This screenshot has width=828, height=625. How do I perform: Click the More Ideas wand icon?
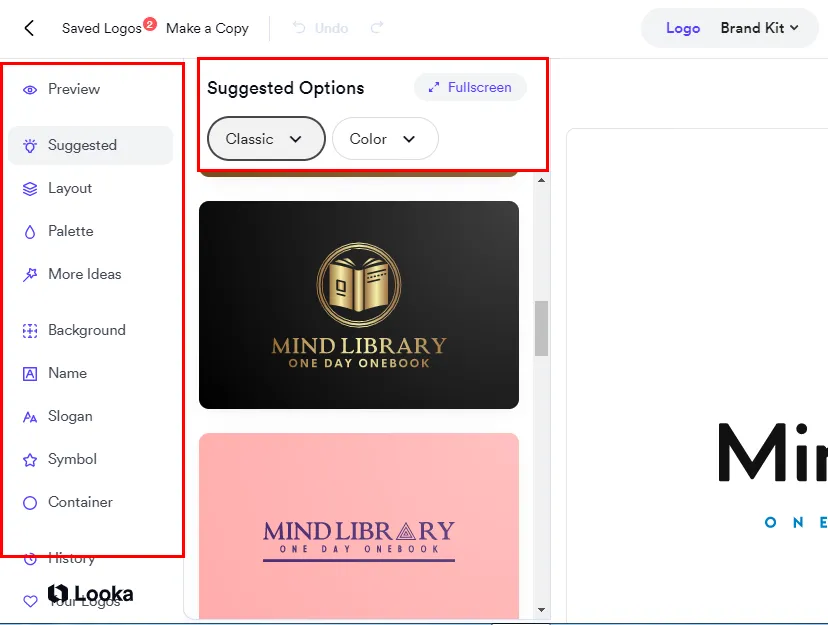[30, 274]
